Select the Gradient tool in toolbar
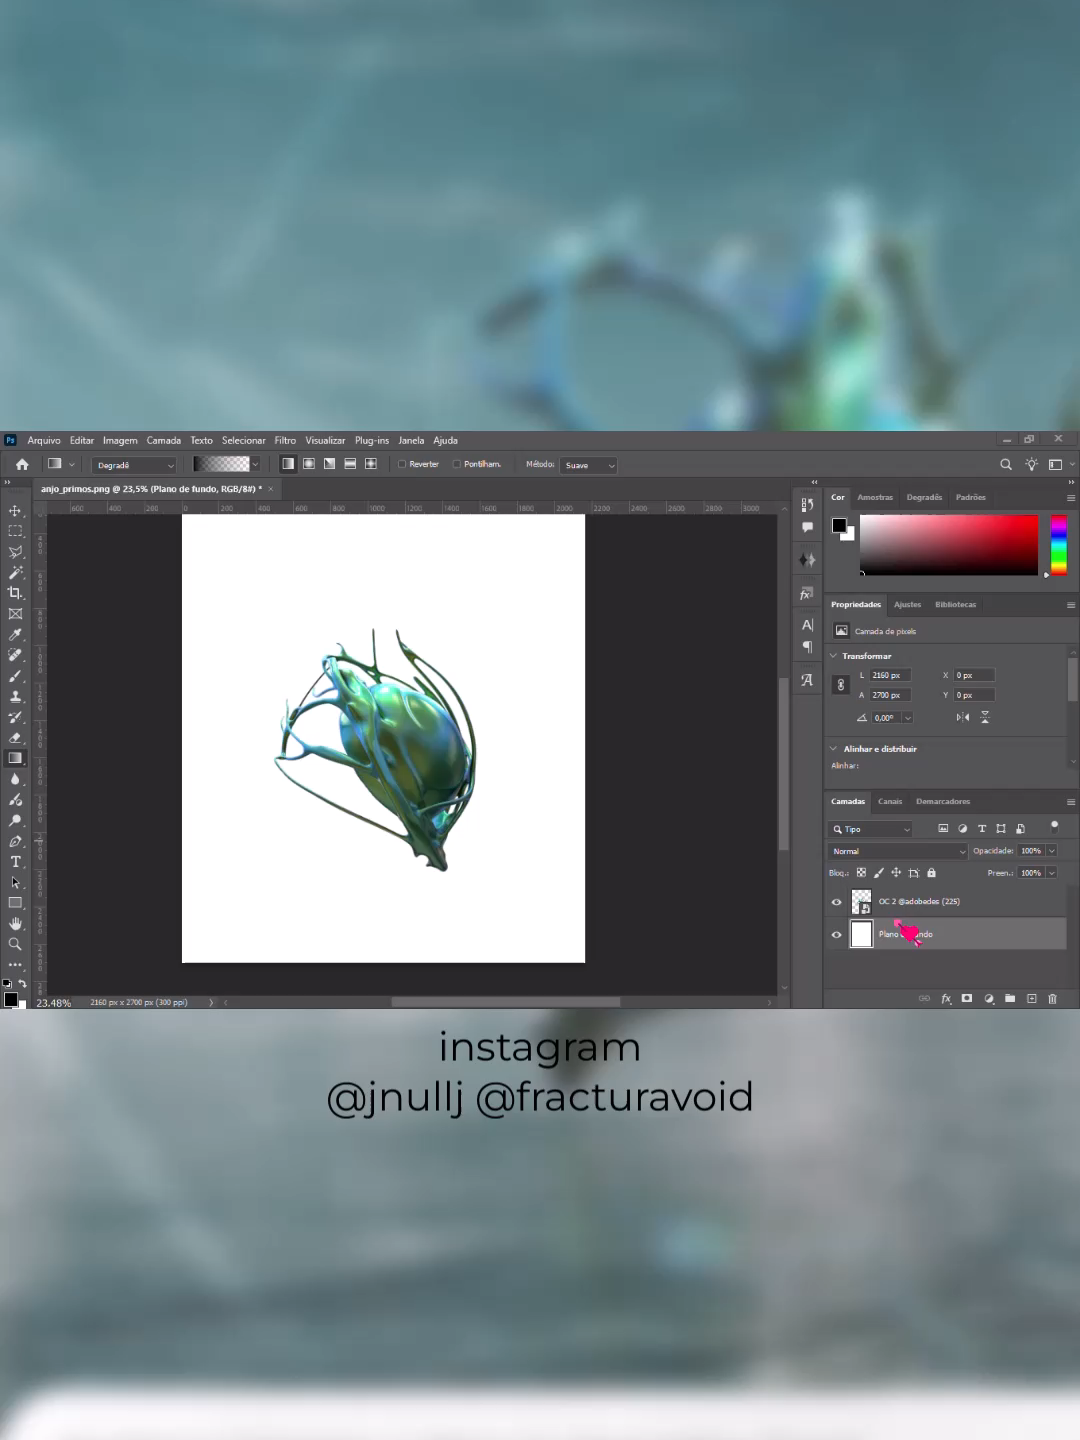This screenshot has width=1080, height=1440. point(15,758)
